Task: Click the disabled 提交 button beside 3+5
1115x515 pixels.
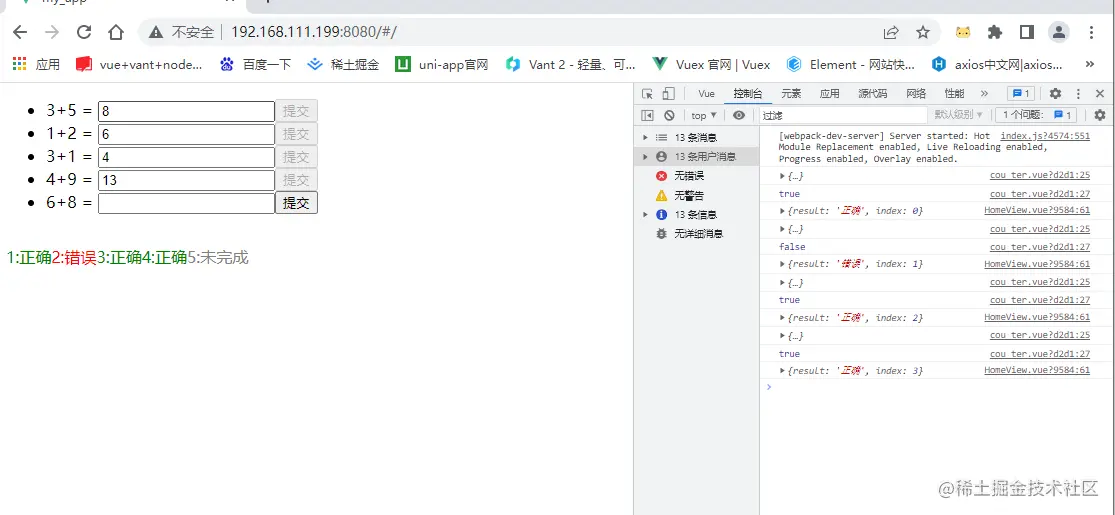Action: (x=296, y=111)
